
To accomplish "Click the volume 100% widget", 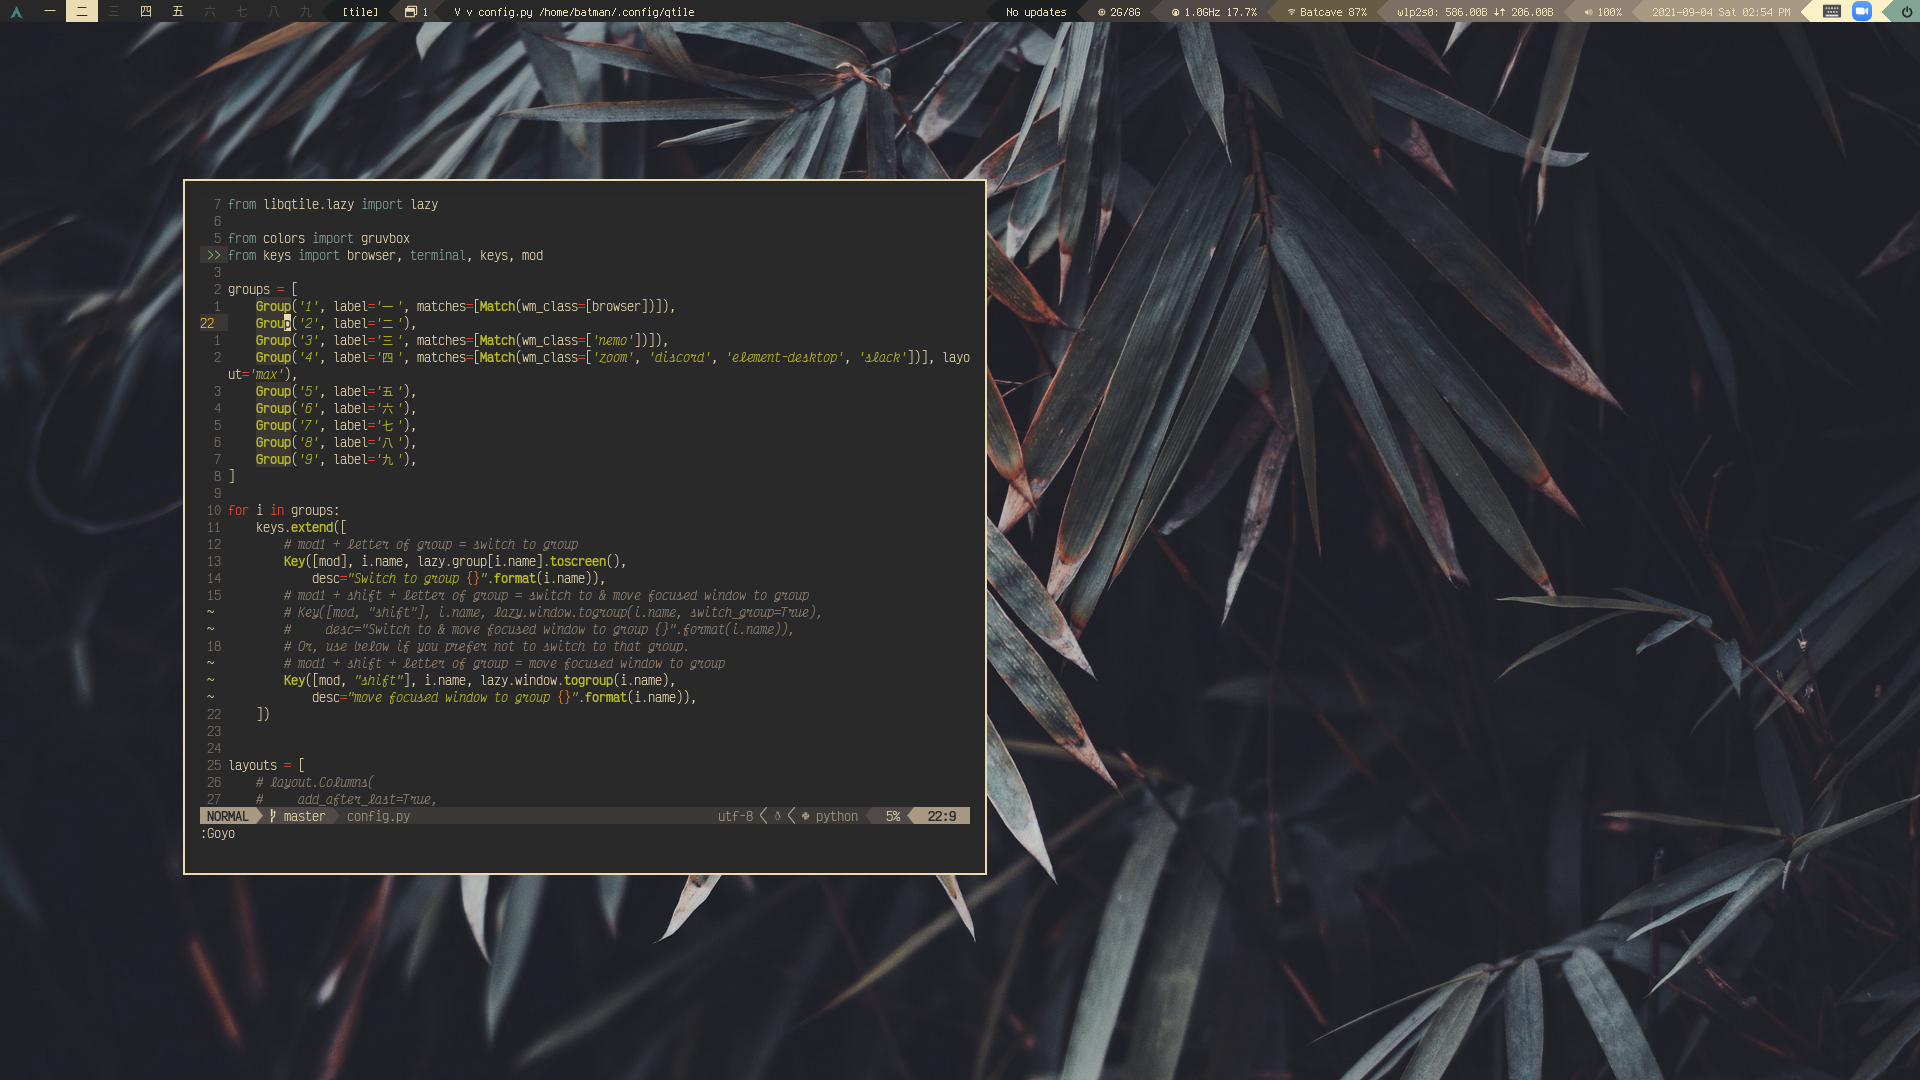I will click(1602, 12).
